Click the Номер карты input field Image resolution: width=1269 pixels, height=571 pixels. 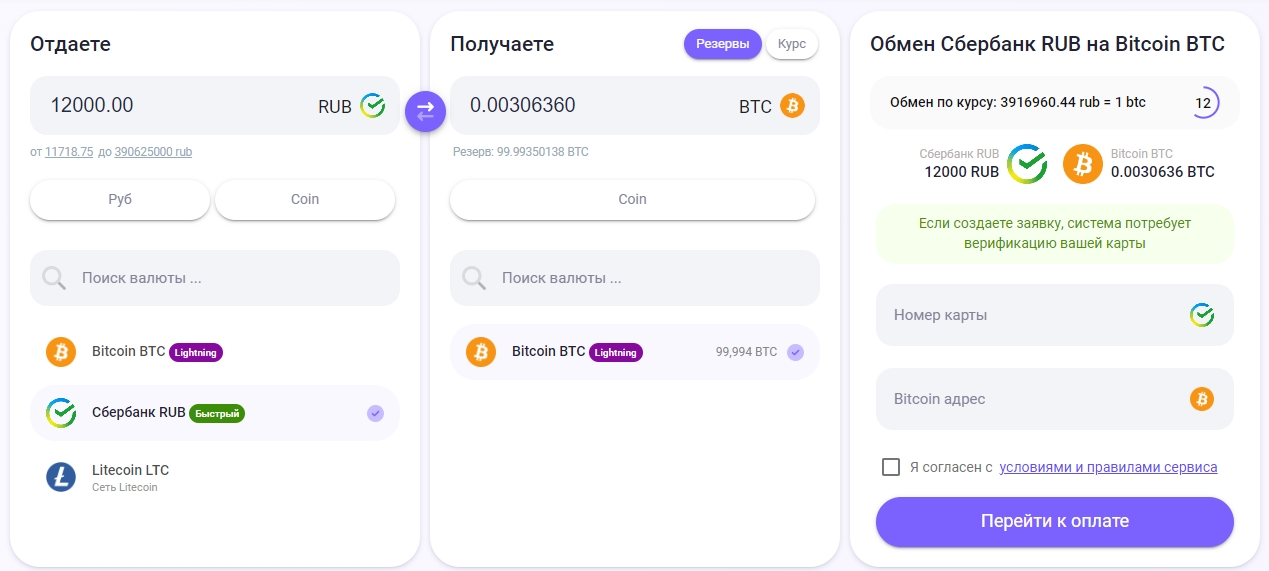1030,315
